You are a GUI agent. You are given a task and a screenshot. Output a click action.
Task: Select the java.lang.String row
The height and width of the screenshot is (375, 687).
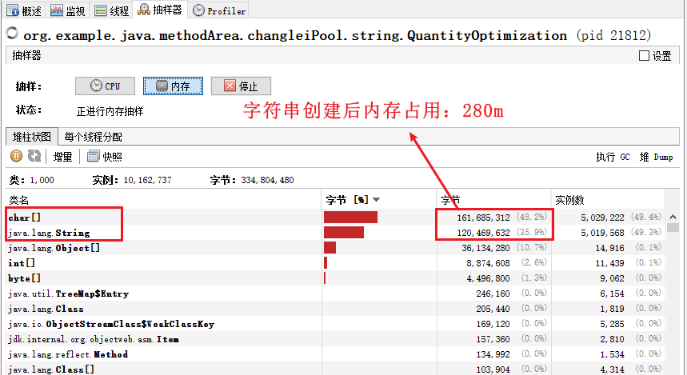coord(335,233)
